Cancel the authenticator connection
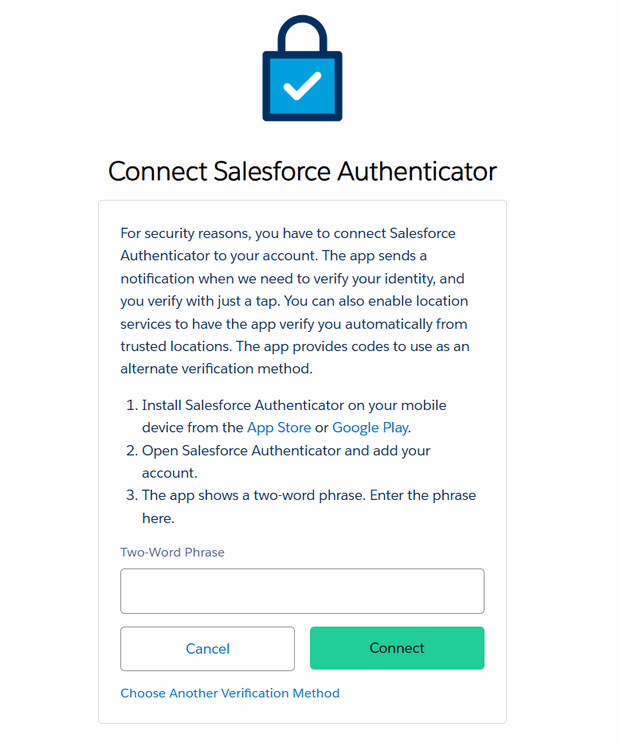The height and width of the screenshot is (746, 620). (x=207, y=648)
